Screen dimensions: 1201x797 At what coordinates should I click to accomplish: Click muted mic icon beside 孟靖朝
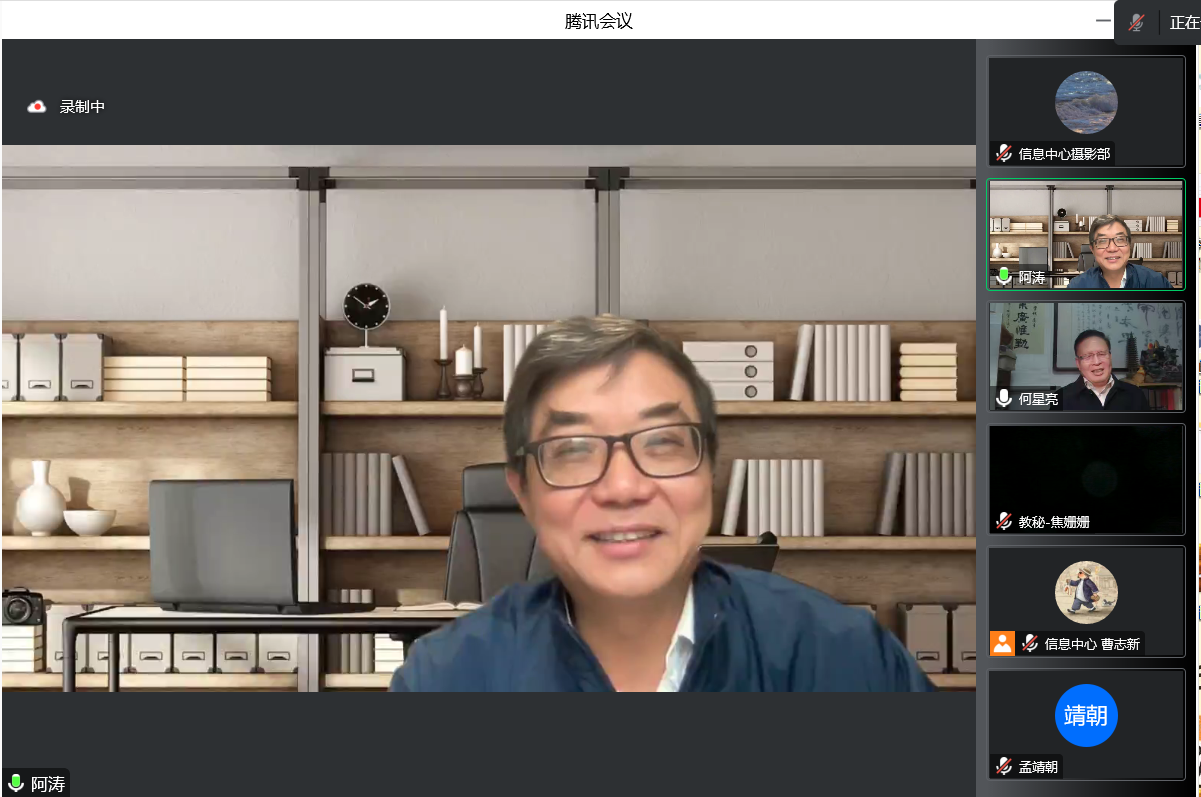click(1003, 766)
